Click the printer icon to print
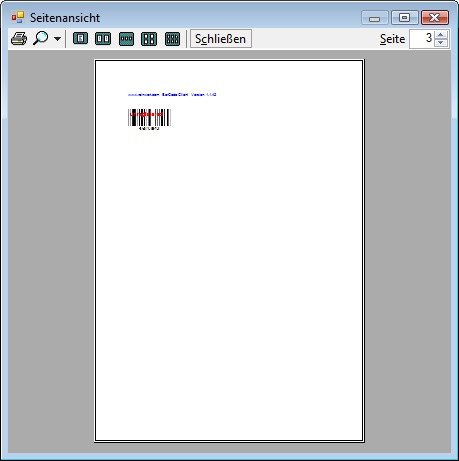Viewport: 459px width, 461px height. pos(19,39)
